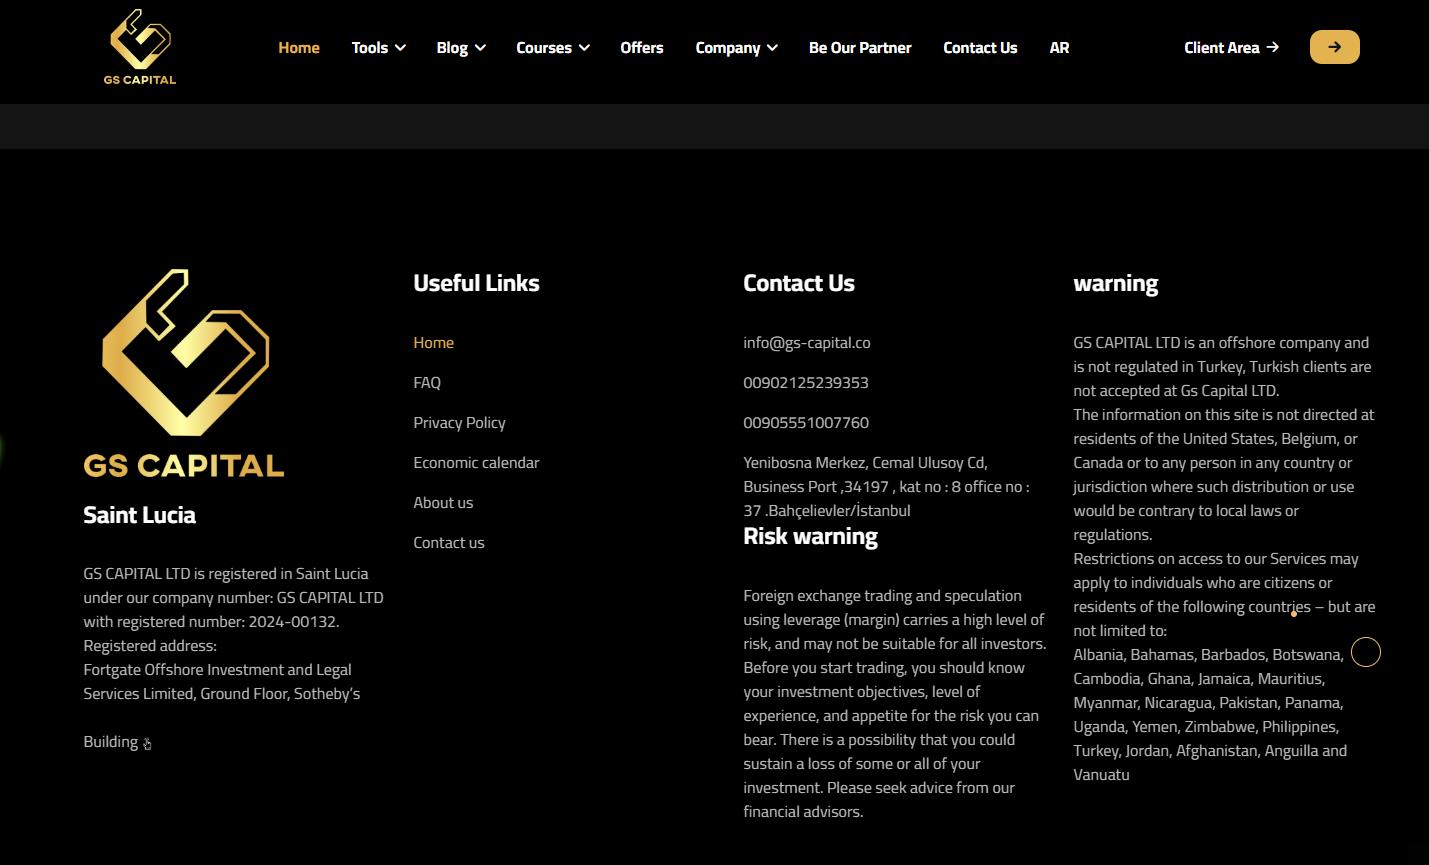Open the FAQ footer link
This screenshot has width=1429, height=865.
pyautogui.click(x=427, y=382)
